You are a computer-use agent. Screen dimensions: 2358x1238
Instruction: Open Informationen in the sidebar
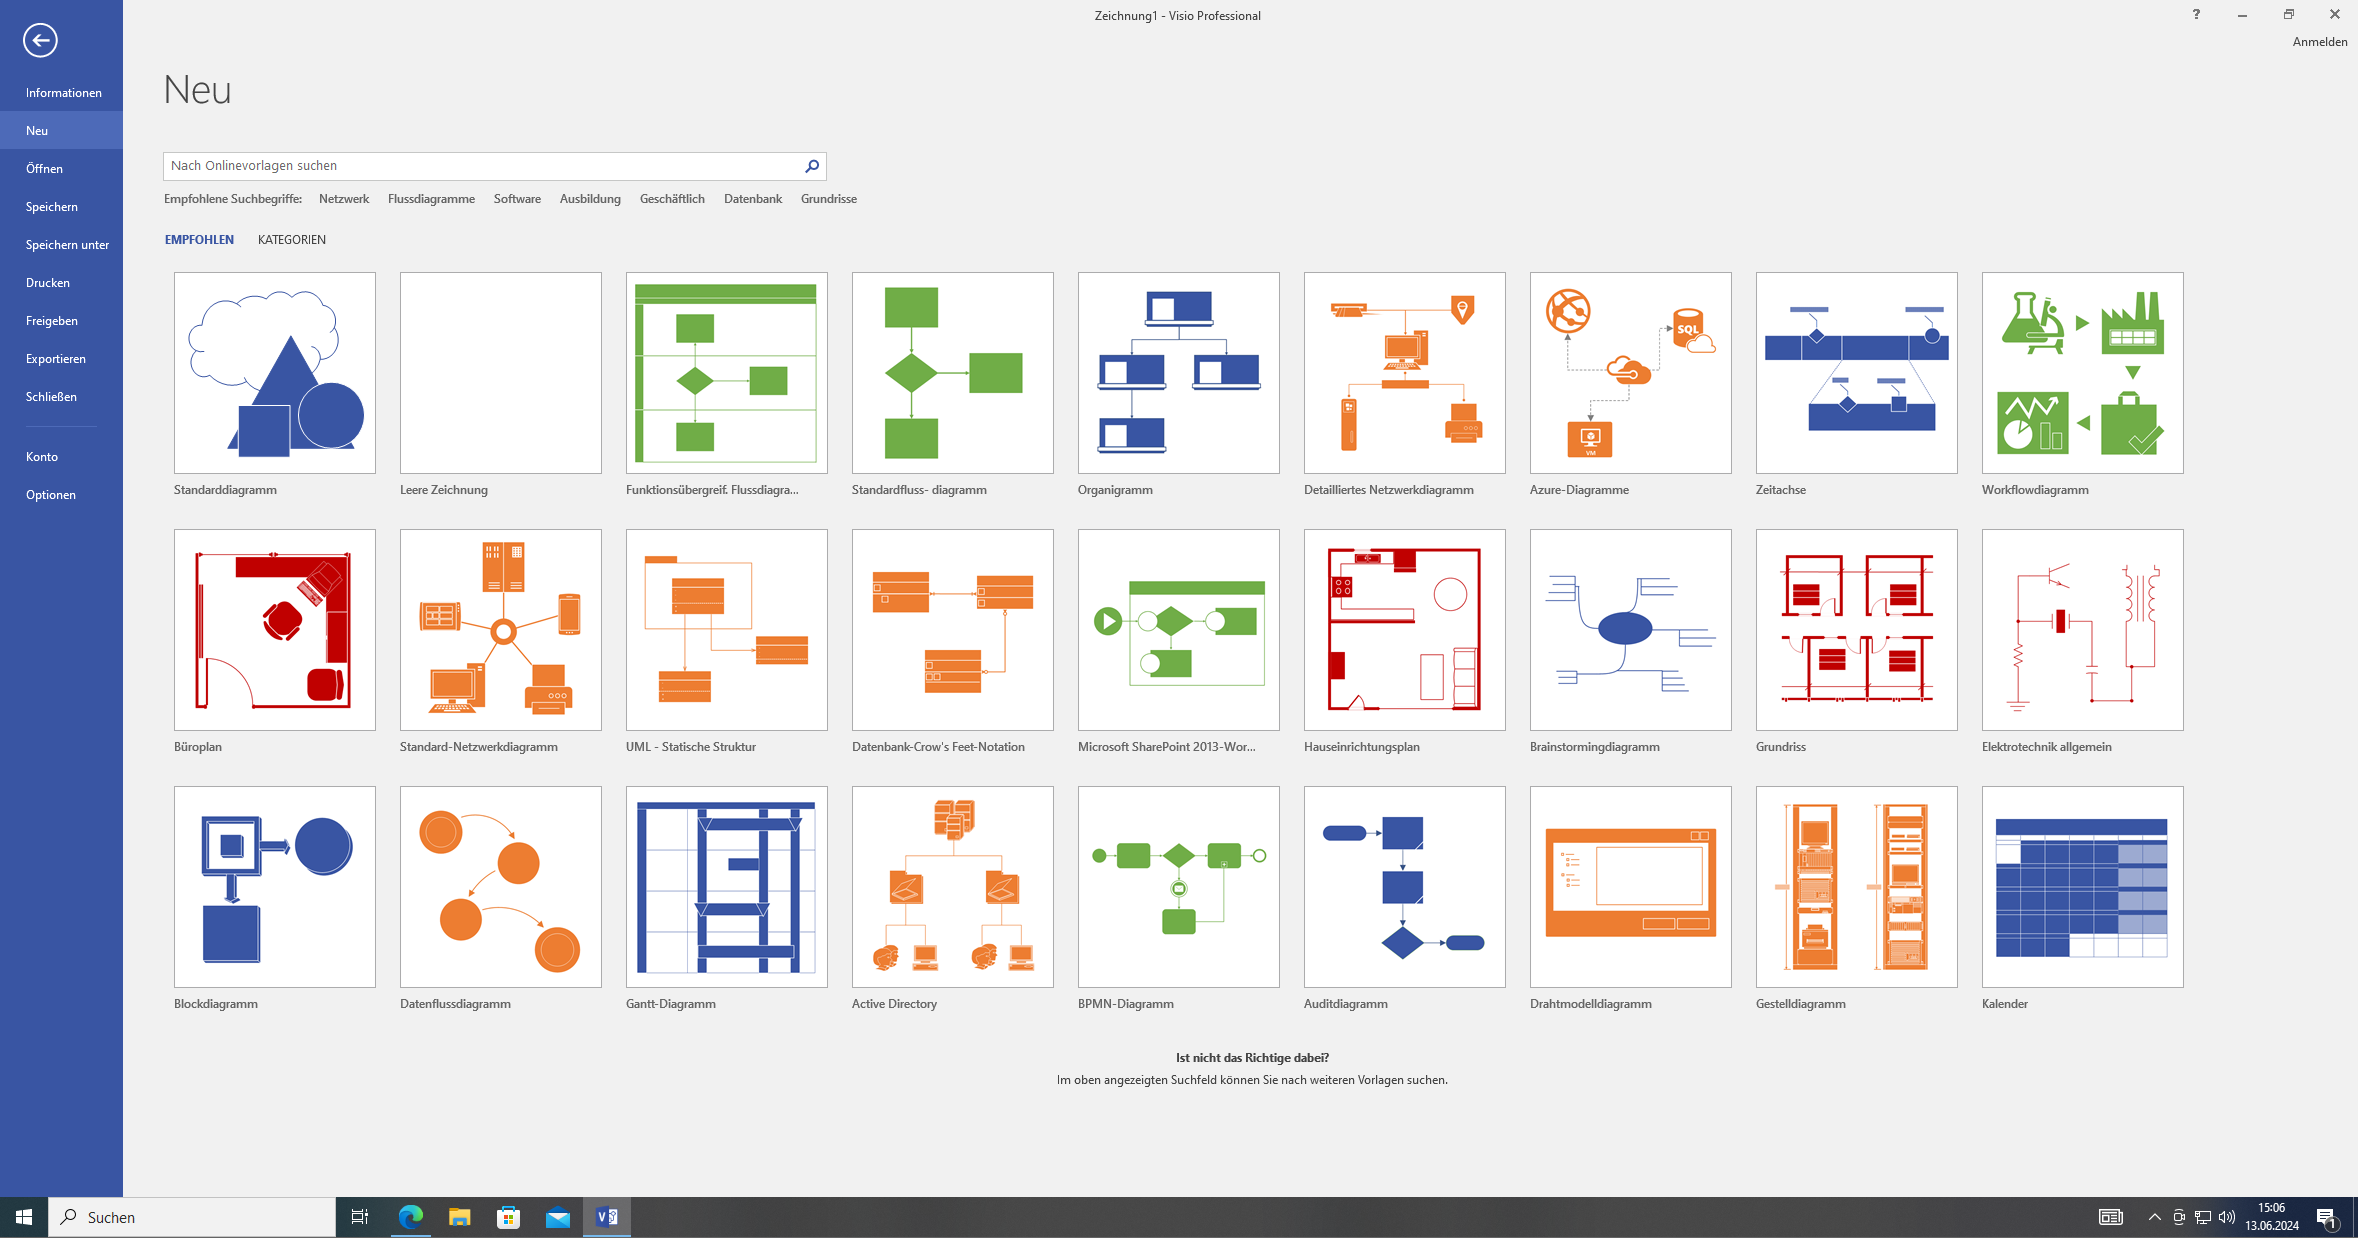point(61,93)
